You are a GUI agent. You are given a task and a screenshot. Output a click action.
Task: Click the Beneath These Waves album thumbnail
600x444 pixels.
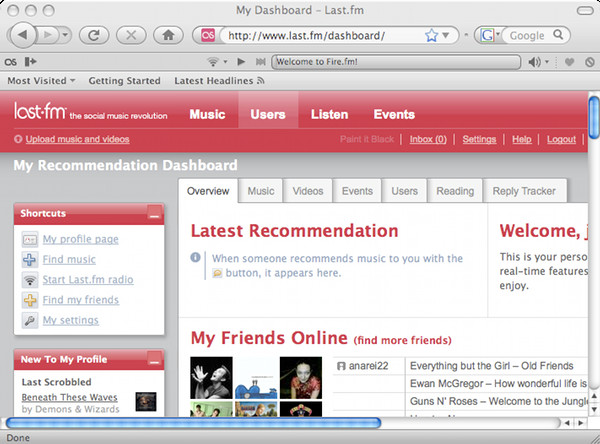coord(146,402)
